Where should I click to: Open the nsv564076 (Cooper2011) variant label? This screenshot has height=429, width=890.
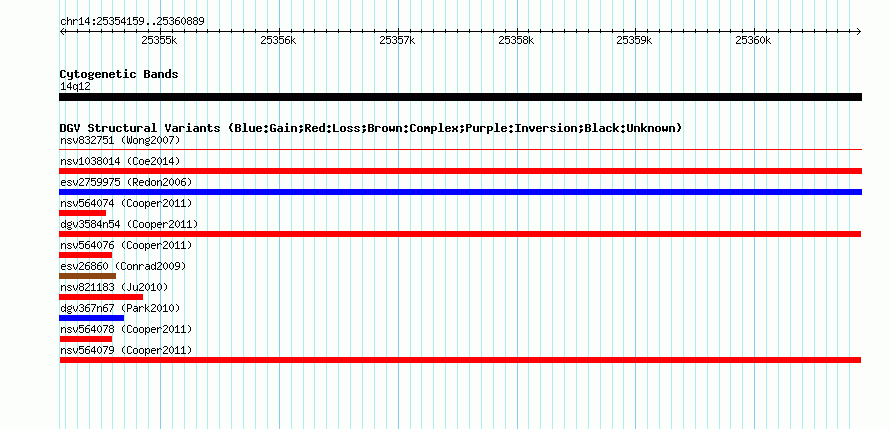(126, 245)
